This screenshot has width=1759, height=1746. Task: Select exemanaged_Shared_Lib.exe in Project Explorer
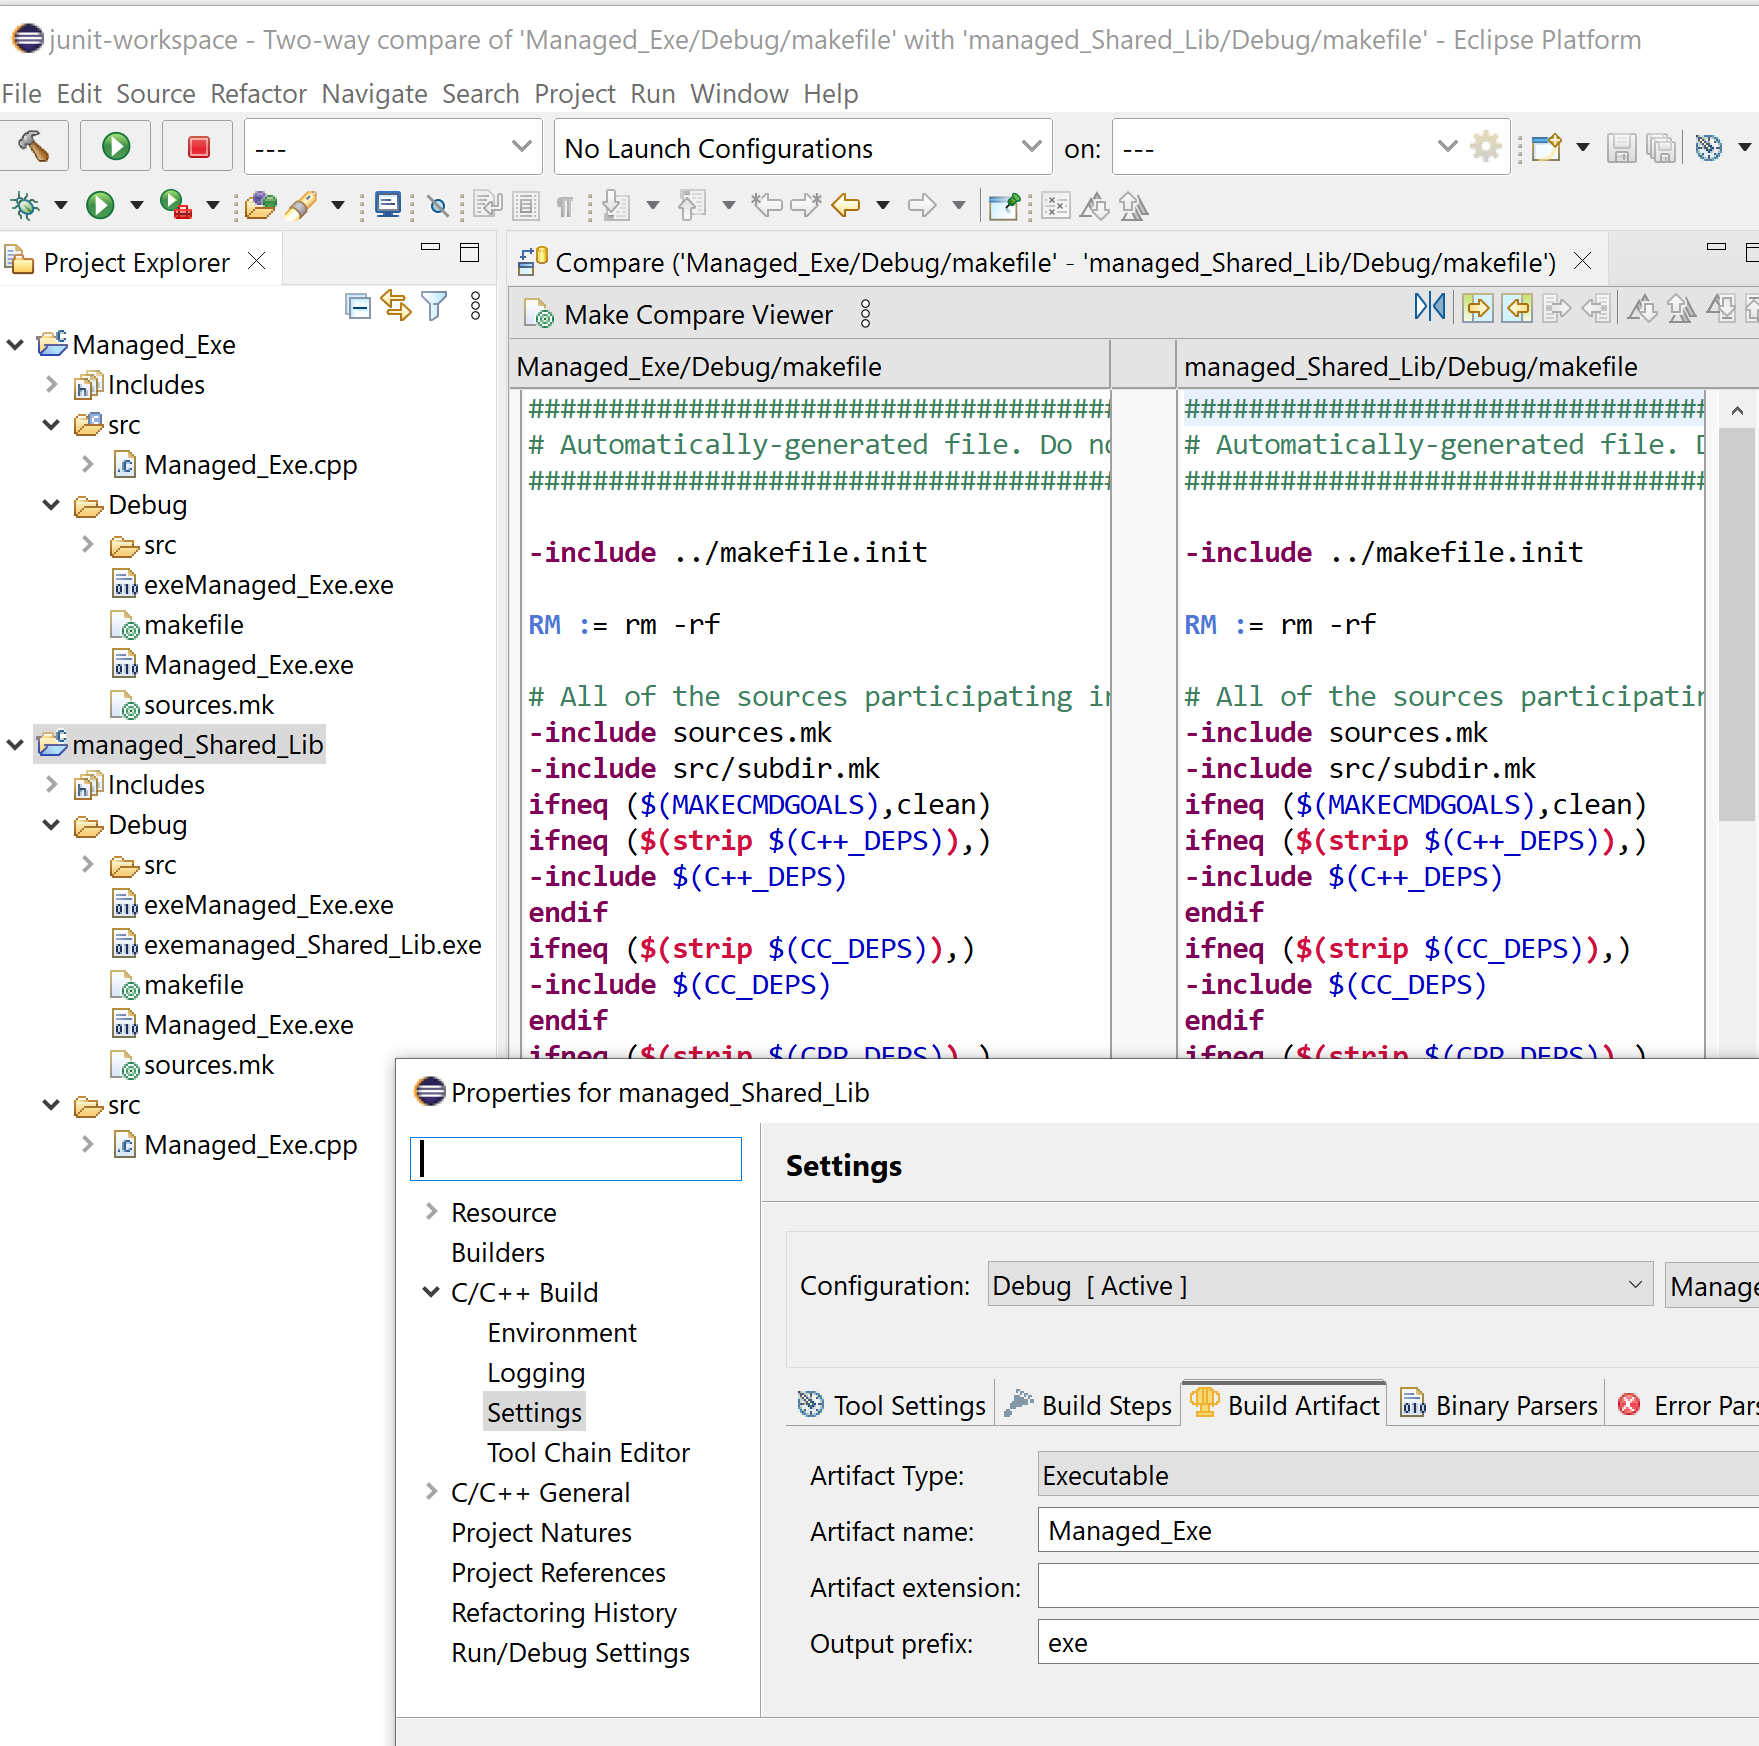pyautogui.click(x=312, y=945)
